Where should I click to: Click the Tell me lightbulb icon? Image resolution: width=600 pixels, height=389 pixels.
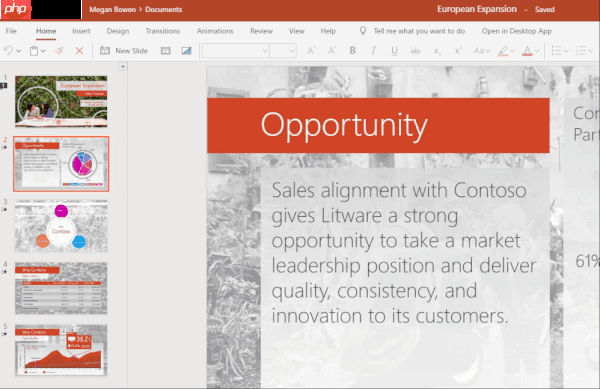(x=363, y=31)
